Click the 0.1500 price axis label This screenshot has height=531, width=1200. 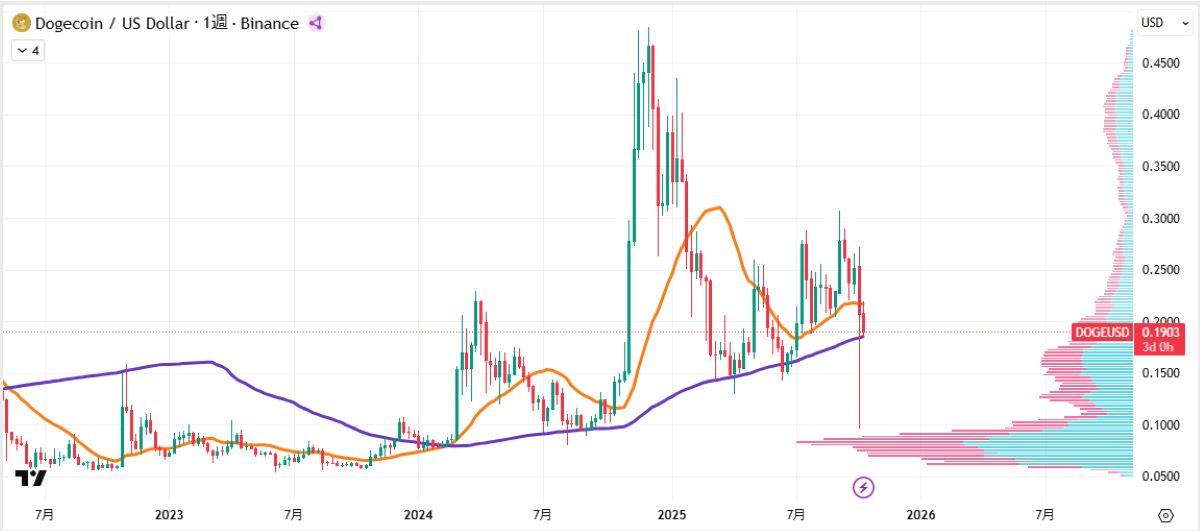point(1159,373)
